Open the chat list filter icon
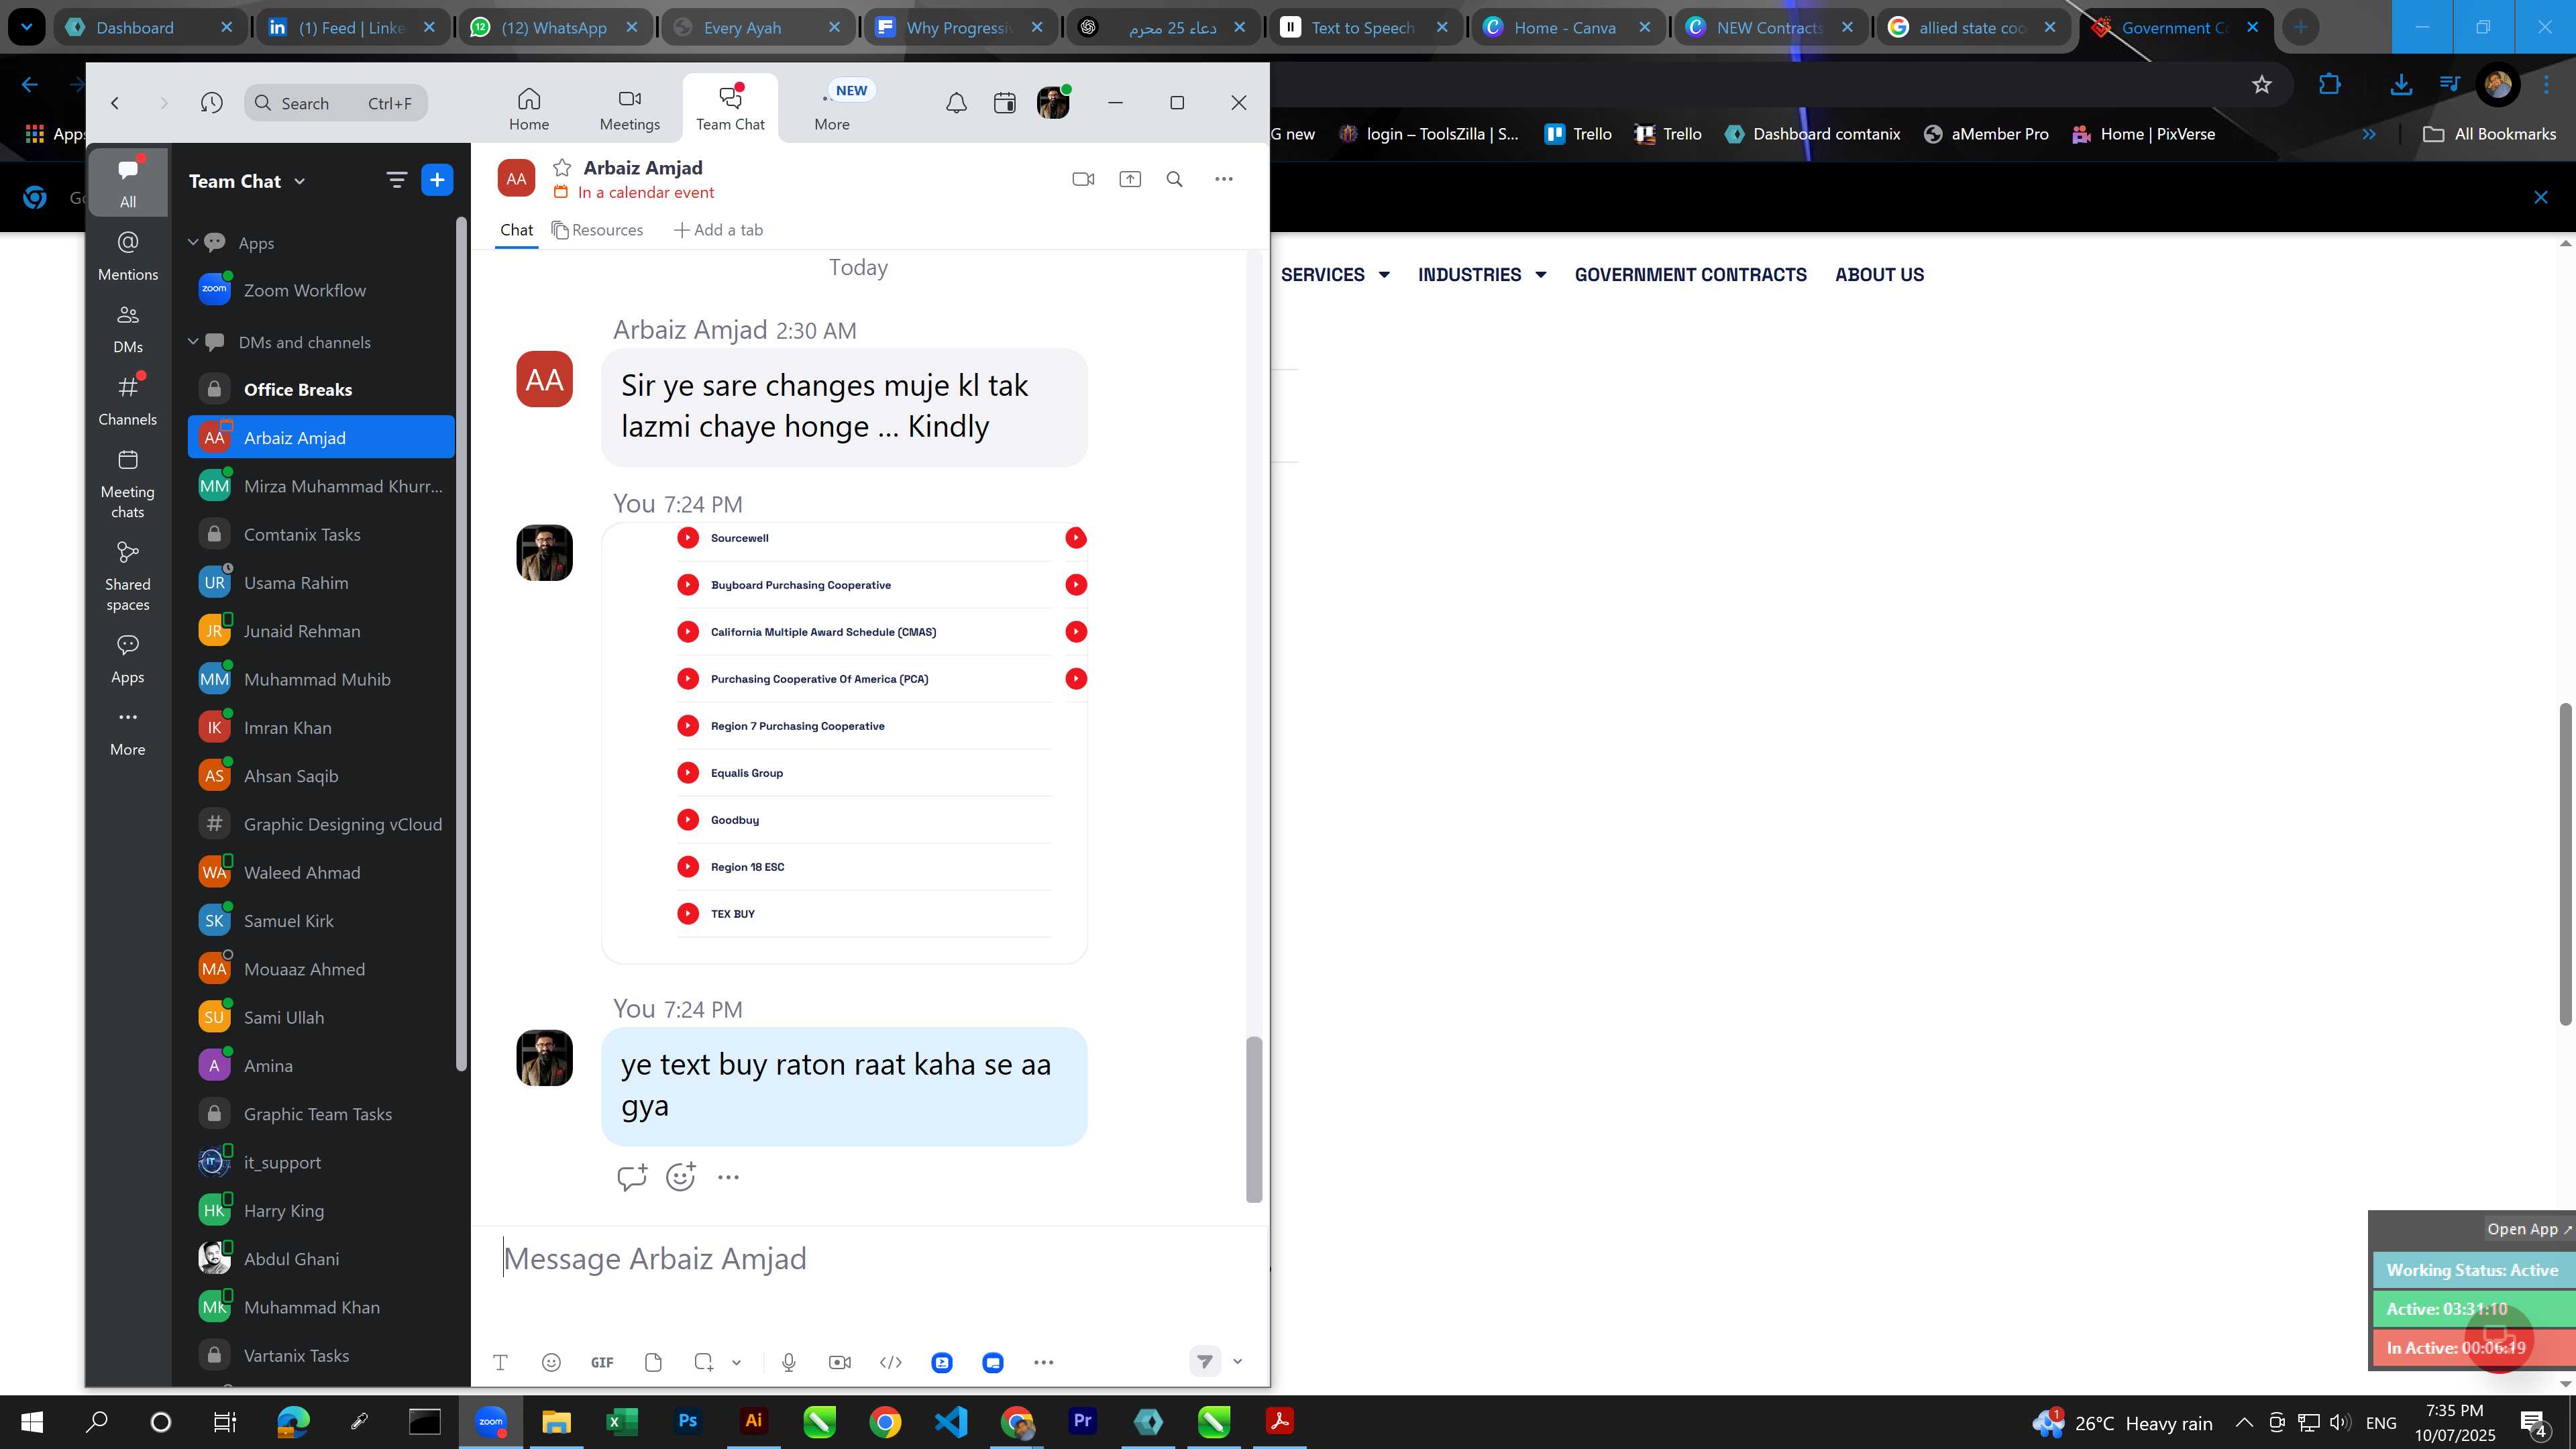Image resolution: width=2576 pixels, height=1449 pixels. point(396,180)
